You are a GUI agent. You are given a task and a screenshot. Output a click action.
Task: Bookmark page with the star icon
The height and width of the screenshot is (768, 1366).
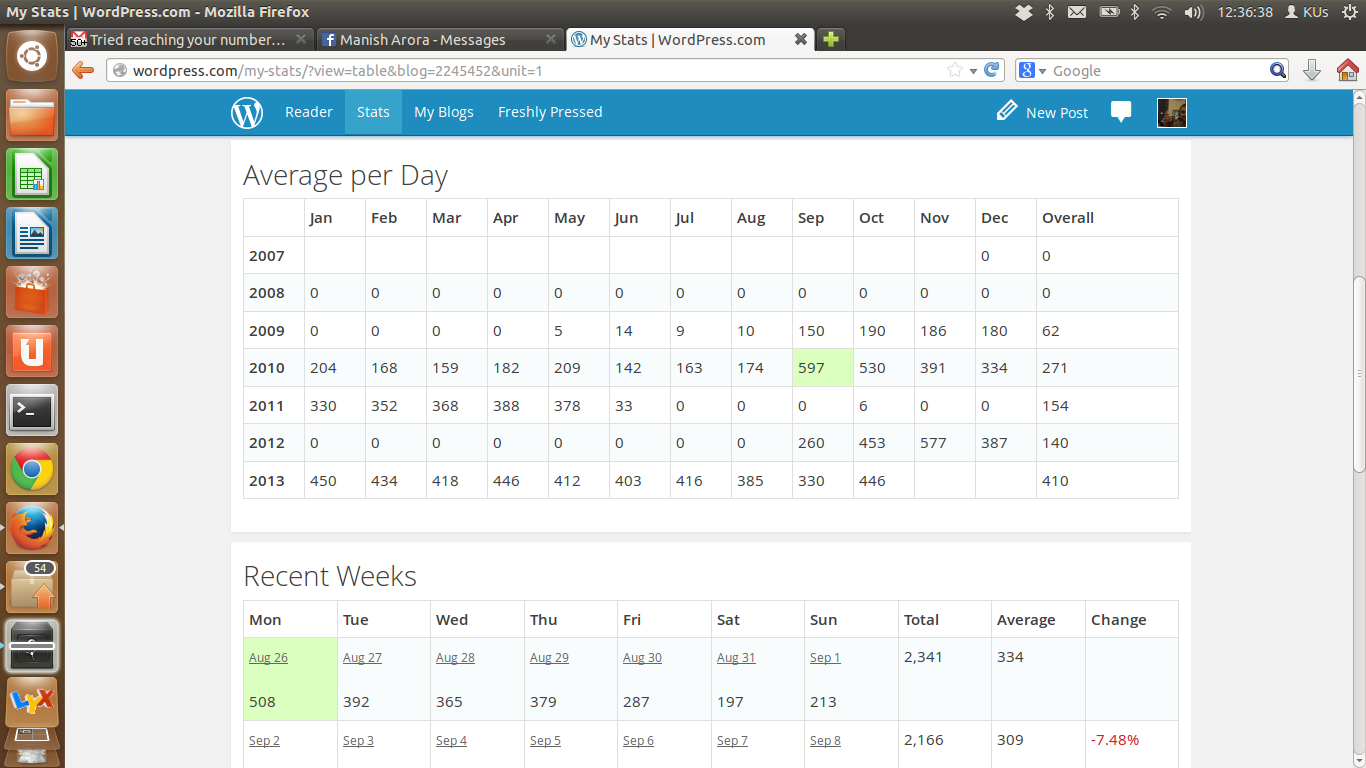pos(955,70)
